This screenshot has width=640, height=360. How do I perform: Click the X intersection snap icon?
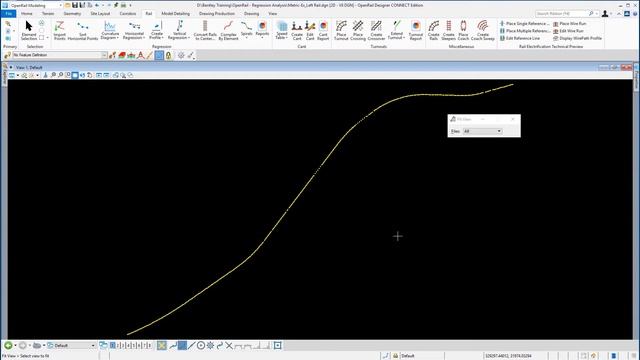click(x=229, y=345)
